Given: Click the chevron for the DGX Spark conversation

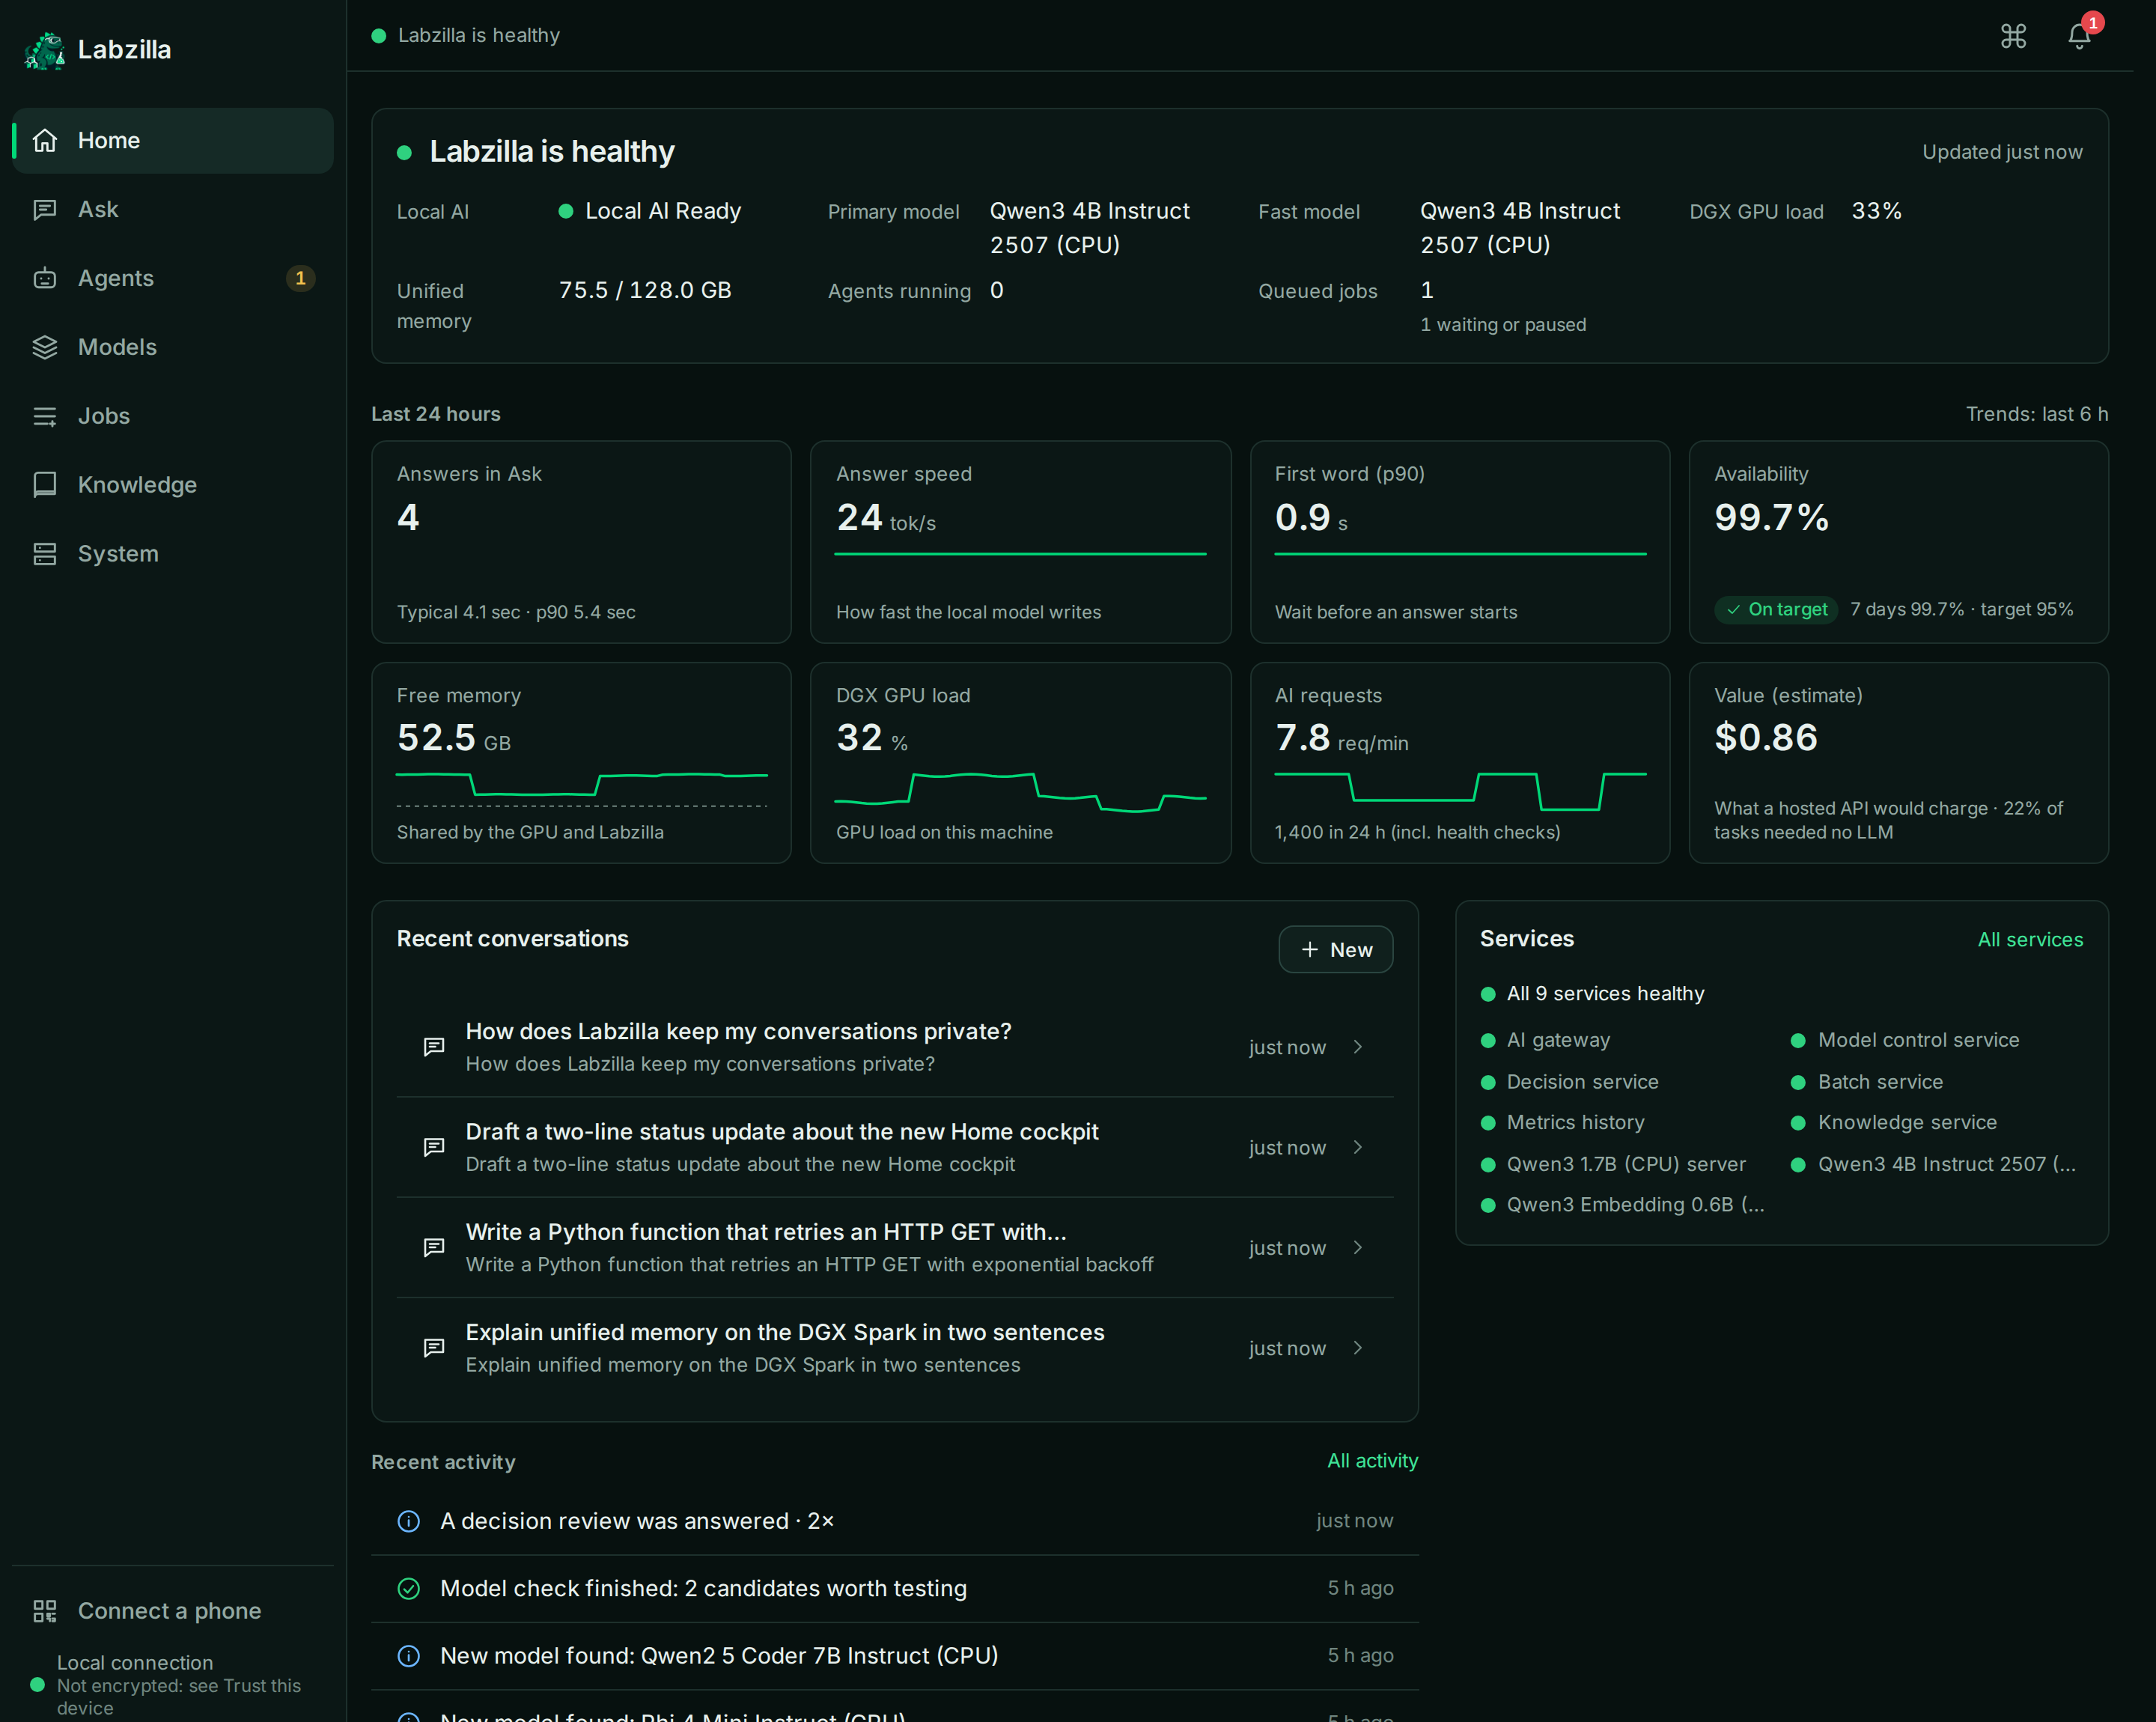Looking at the screenshot, I should click(x=1358, y=1347).
